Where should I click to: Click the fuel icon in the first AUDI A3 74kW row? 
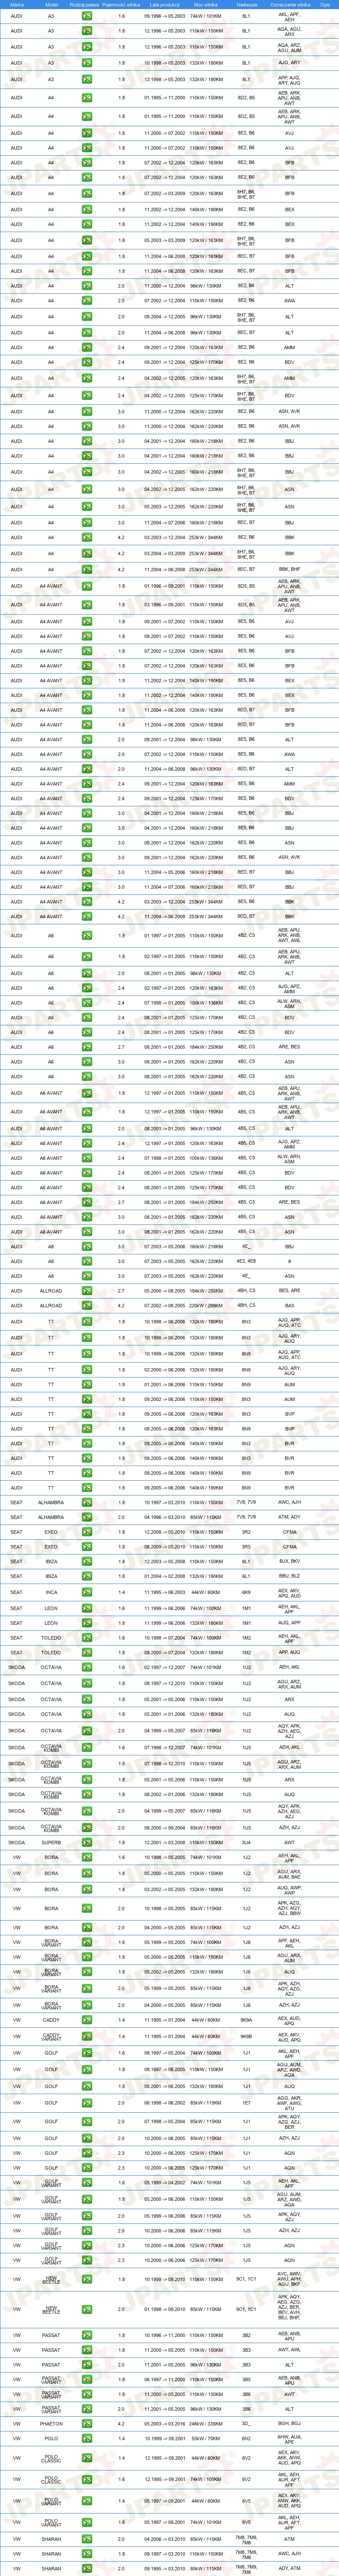click(88, 16)
